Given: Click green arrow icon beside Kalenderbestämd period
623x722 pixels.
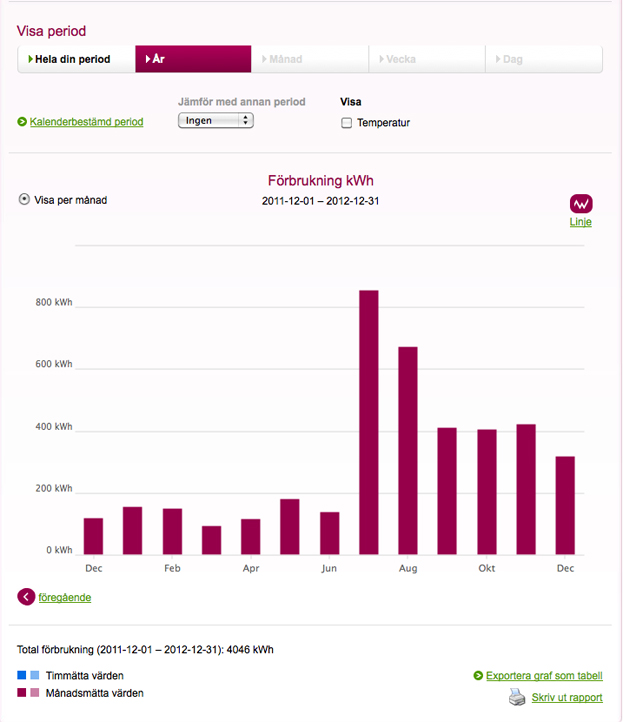Looking at the screenshot, I should click(22, 122).
